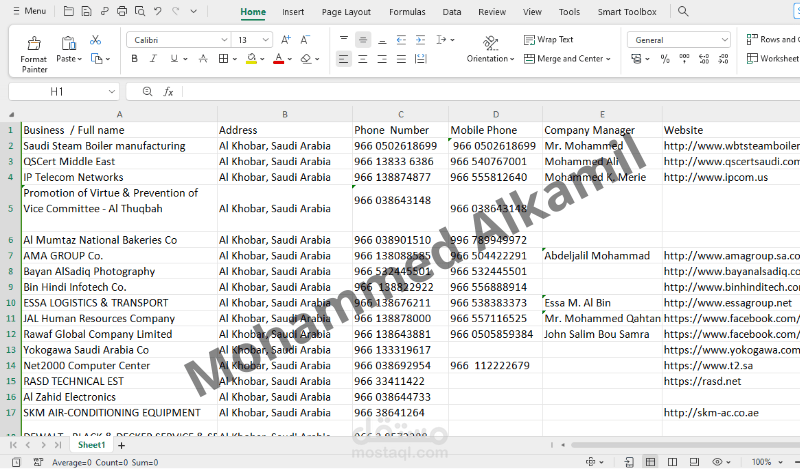
Task: Click the Distributed alignment icon
Action: 421,59
